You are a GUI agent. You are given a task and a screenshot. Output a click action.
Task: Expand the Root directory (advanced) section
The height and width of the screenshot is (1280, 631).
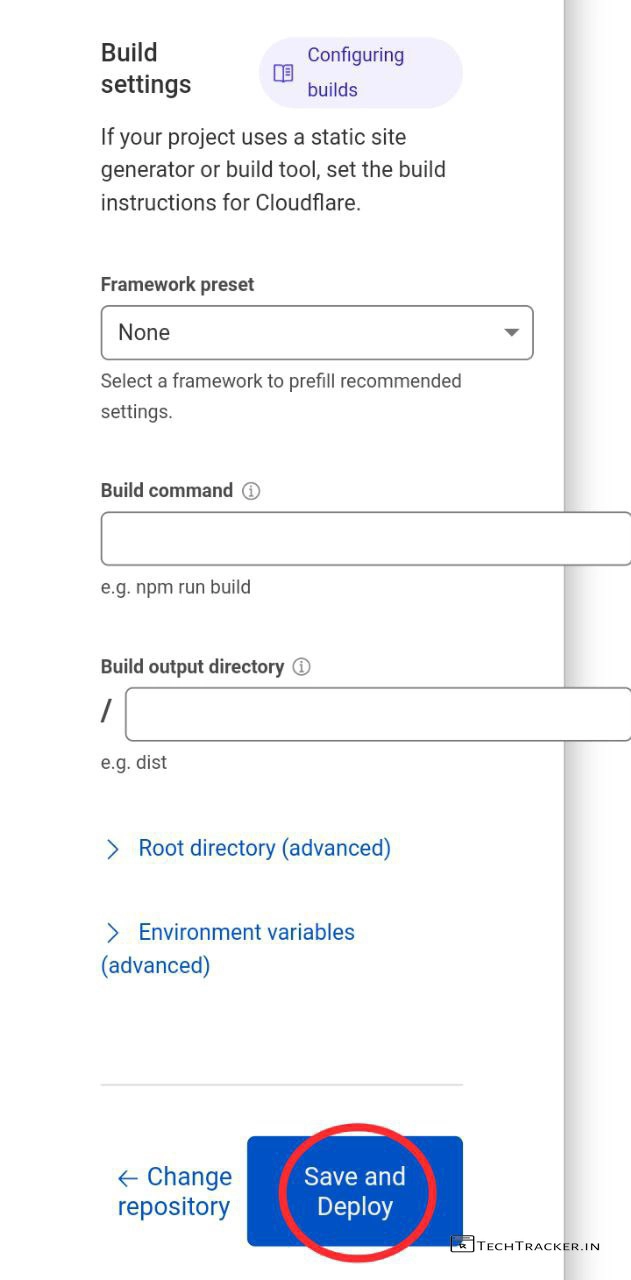pos(264,849)
